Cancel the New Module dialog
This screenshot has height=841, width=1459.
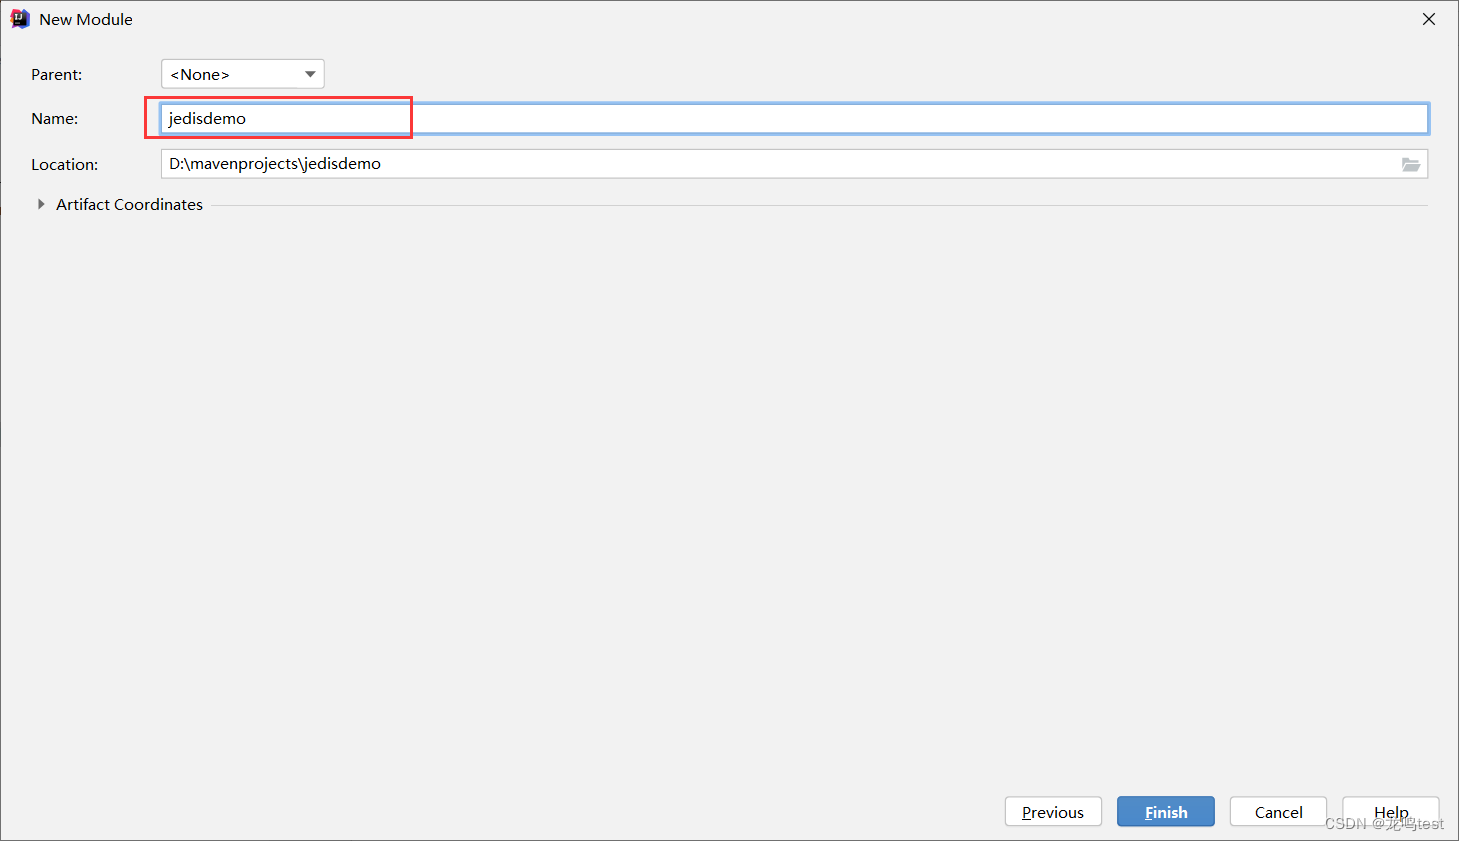pos(1278,812)
